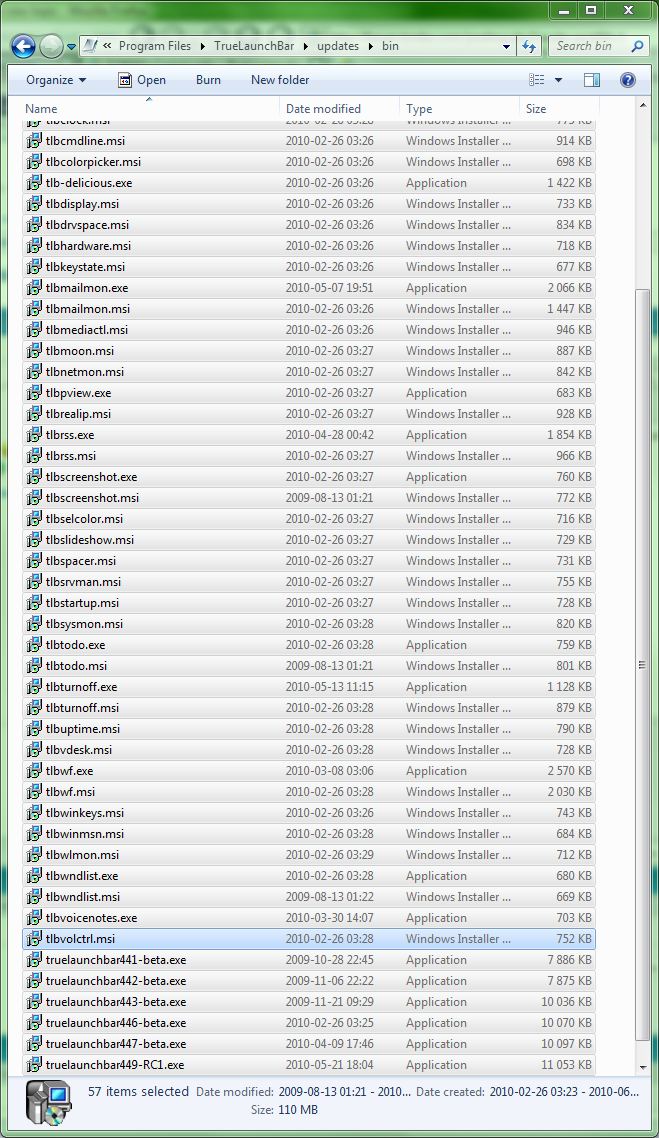The image size is (659, 1138).
Task: Open the Help question mark icon
Action: coord(627,80)
